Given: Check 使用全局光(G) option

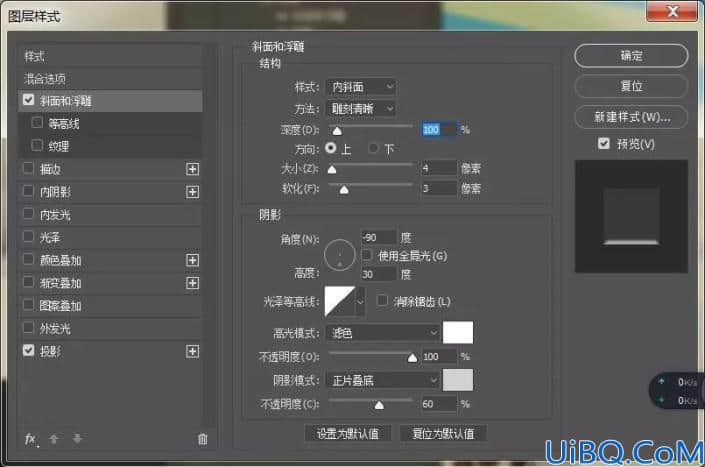Looking at the screenshot, I should (367, 255).
